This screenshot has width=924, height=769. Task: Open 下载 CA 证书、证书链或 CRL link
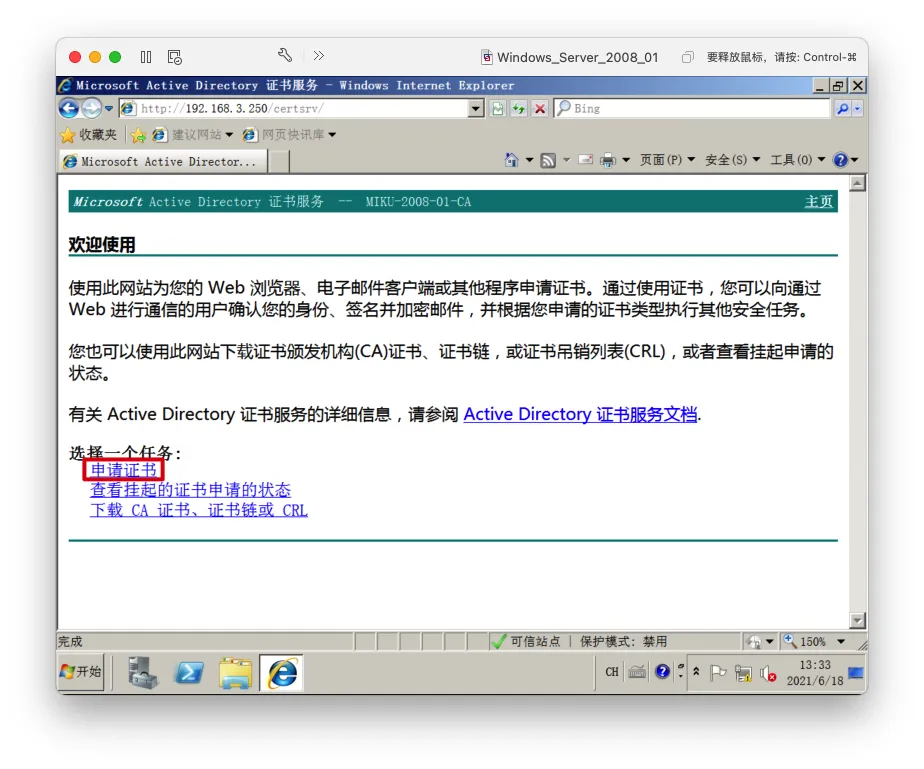tap(199, 510)
